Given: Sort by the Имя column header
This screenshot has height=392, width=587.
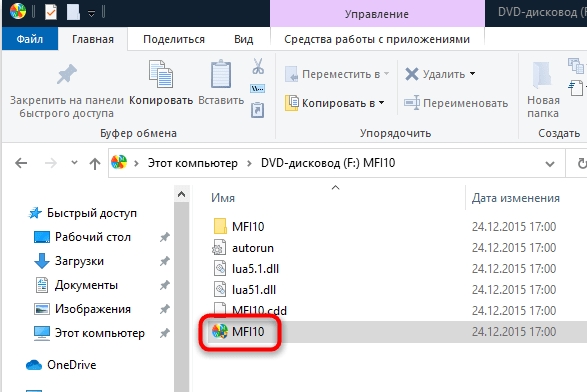Looking at the screenshot, I should tap(223, 198).
